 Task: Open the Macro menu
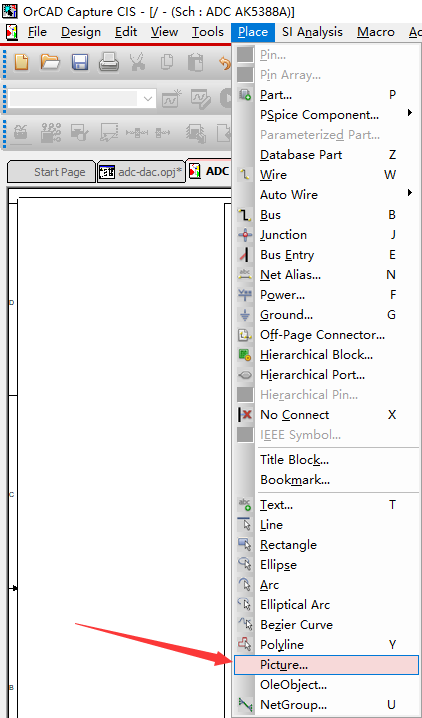point(376,32)
